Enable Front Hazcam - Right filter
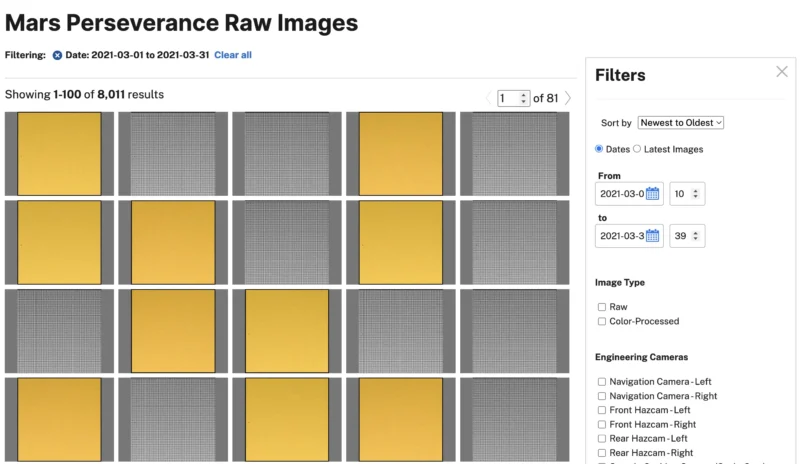Viewport: 800px width, 464px height. [x=602, y=424]
